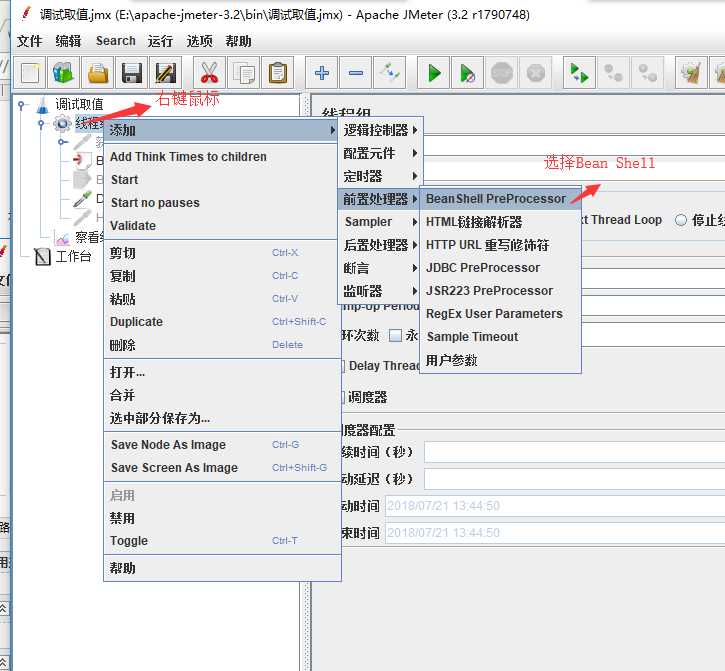Image resolution: width=725 pixels, height=671 pixels.
Task: Select Validate in context menu
Action: point(222,226)
